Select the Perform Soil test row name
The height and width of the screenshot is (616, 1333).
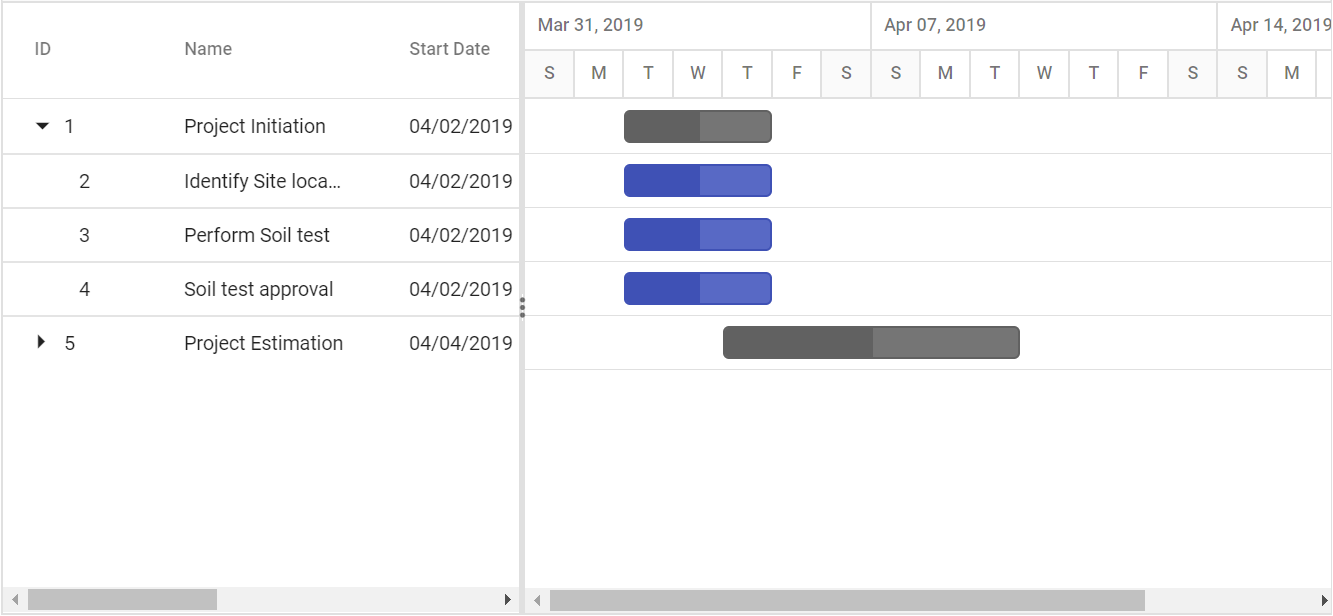(x=257, y=235)
